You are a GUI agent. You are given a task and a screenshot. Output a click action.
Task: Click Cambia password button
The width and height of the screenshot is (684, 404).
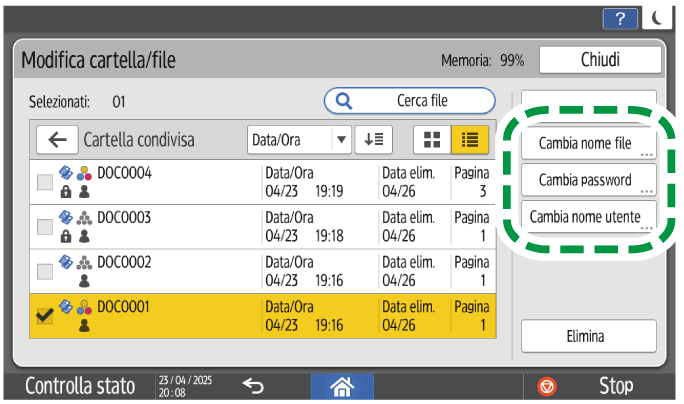pyautogui.click(x=589, y=180)
